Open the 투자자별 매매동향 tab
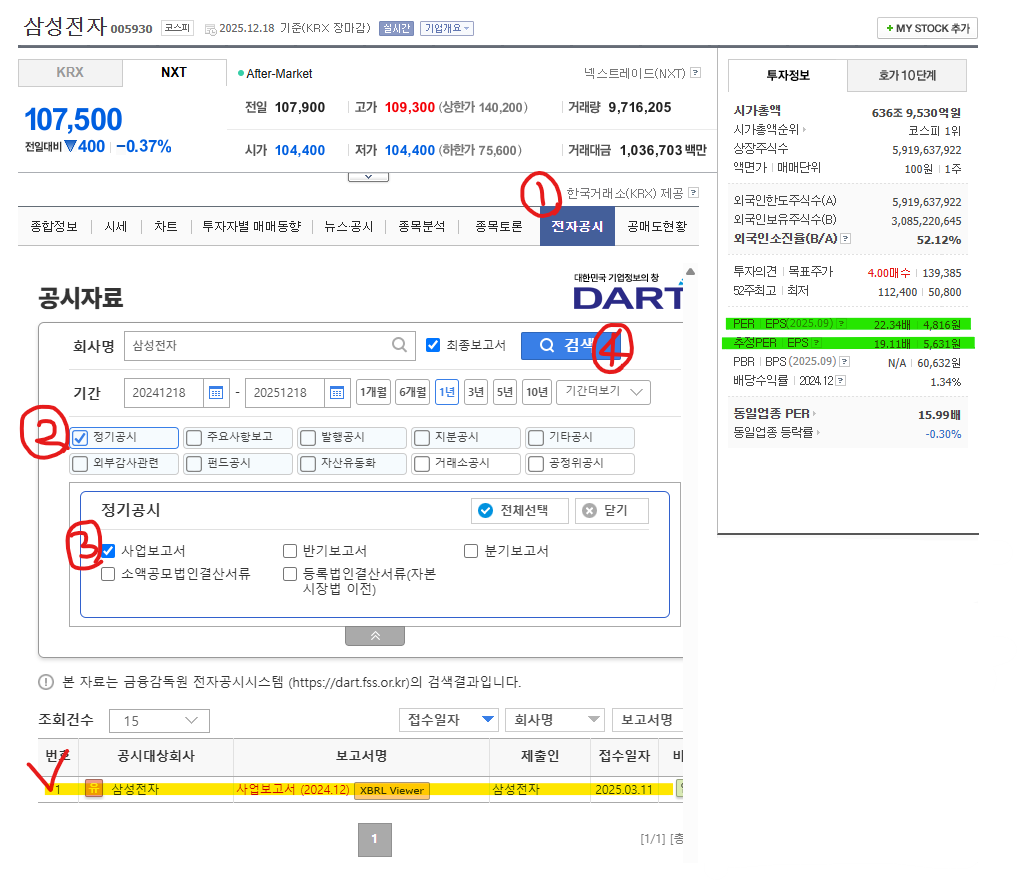Viewport: 1018px width, 880px height. click(251, 227)
